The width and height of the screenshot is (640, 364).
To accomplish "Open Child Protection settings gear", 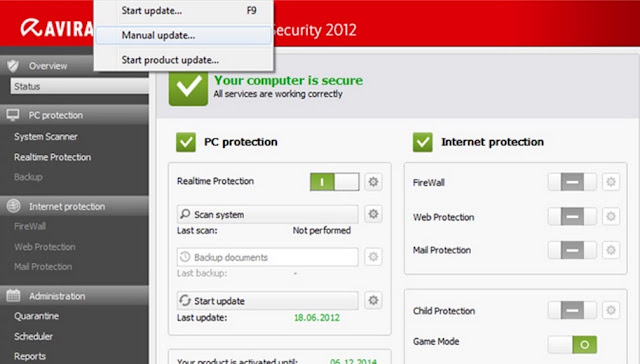I will [x=611, y=311].
